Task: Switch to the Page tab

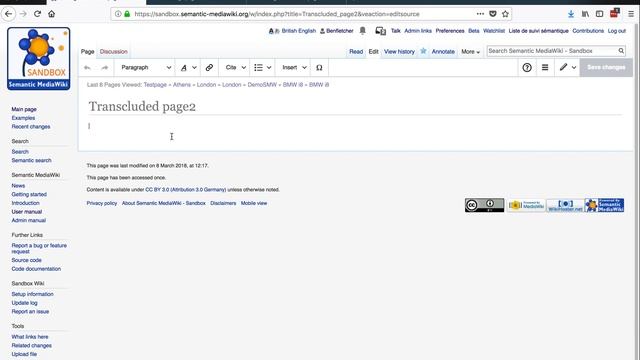Action: 87,51
